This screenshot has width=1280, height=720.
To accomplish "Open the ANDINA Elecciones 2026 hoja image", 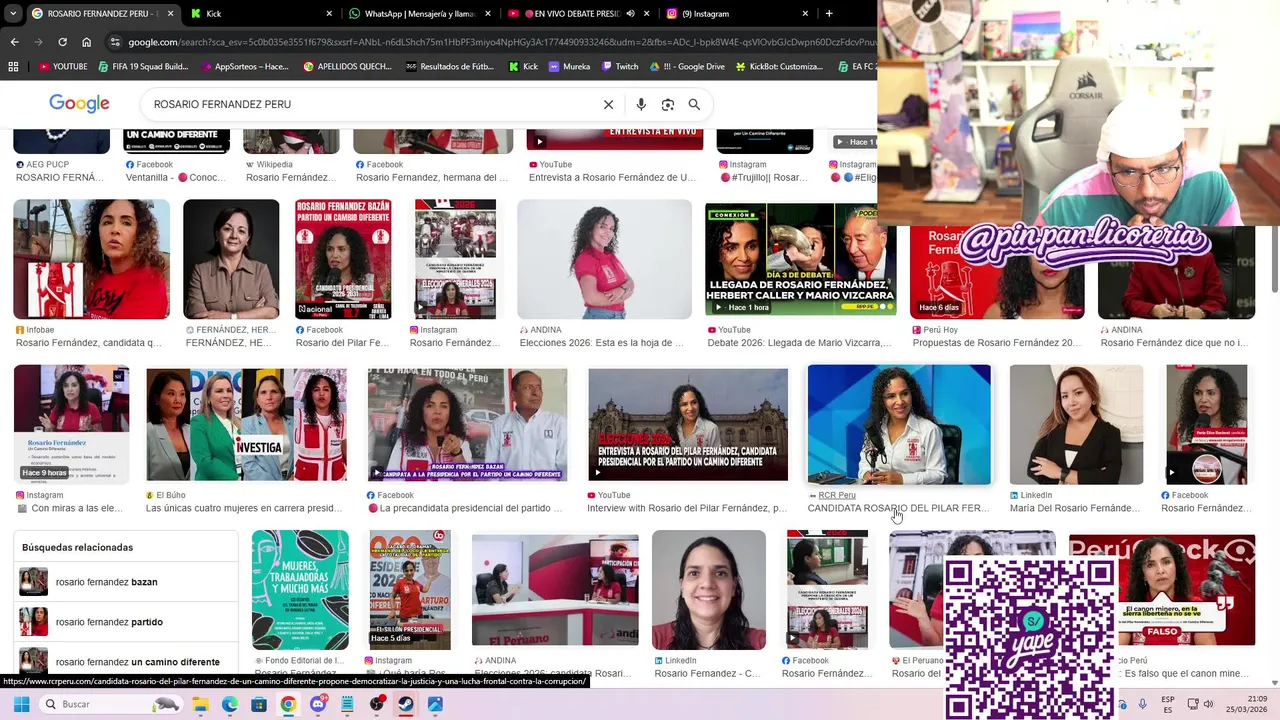I will pos(604,259).
